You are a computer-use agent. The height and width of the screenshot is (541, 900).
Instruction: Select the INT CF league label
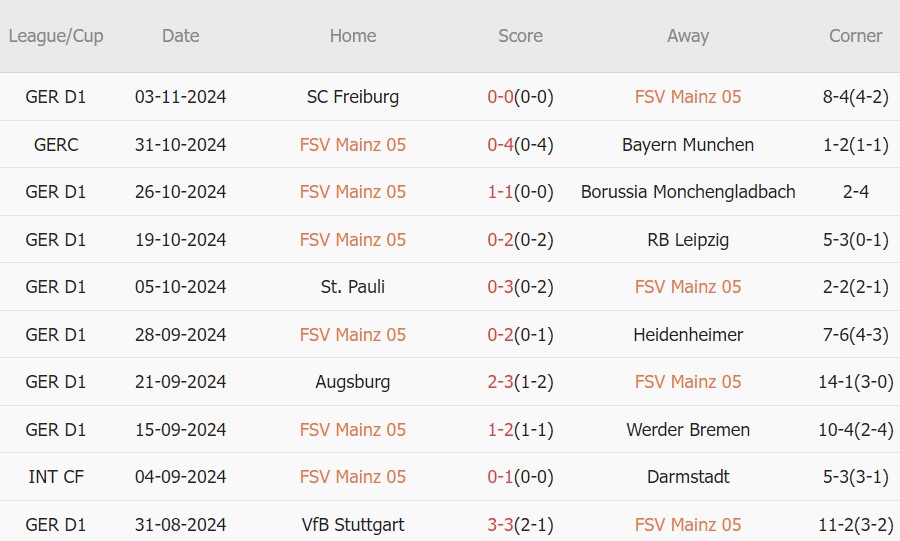click(56, 477)
